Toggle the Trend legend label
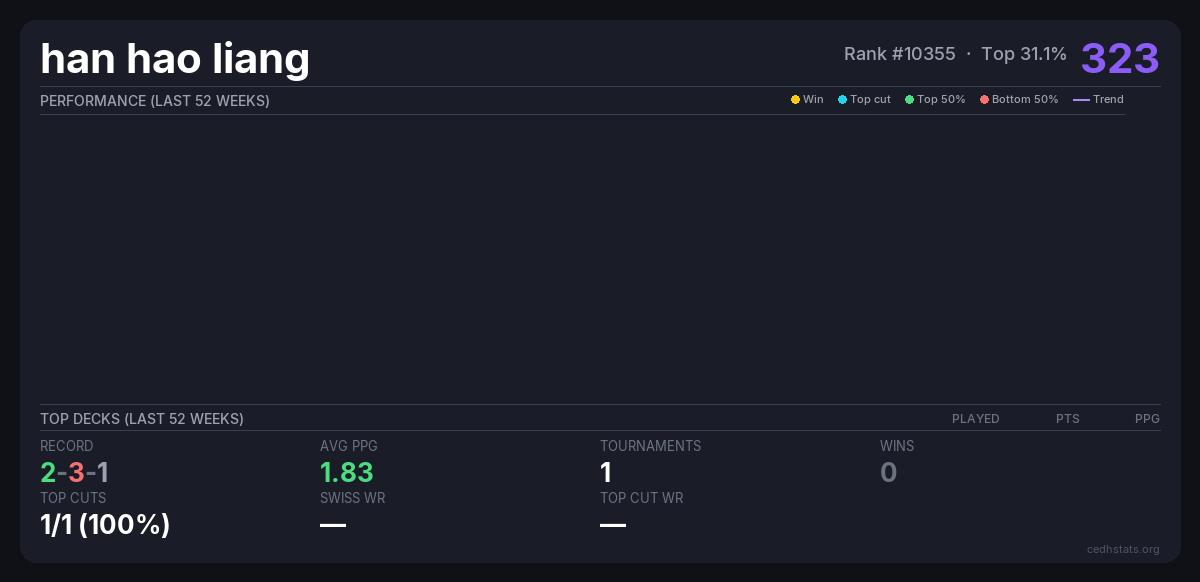This screenshot has height=582, width=1200. click(x=1108, y=100)
